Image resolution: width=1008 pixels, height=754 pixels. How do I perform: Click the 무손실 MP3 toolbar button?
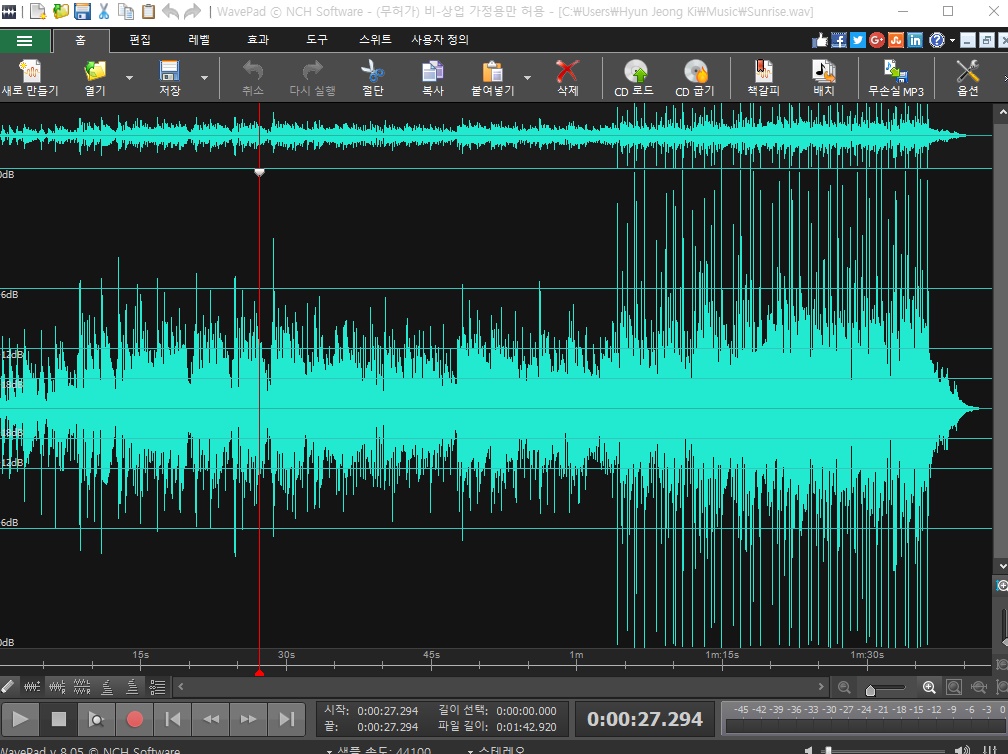tap(896, 78)
